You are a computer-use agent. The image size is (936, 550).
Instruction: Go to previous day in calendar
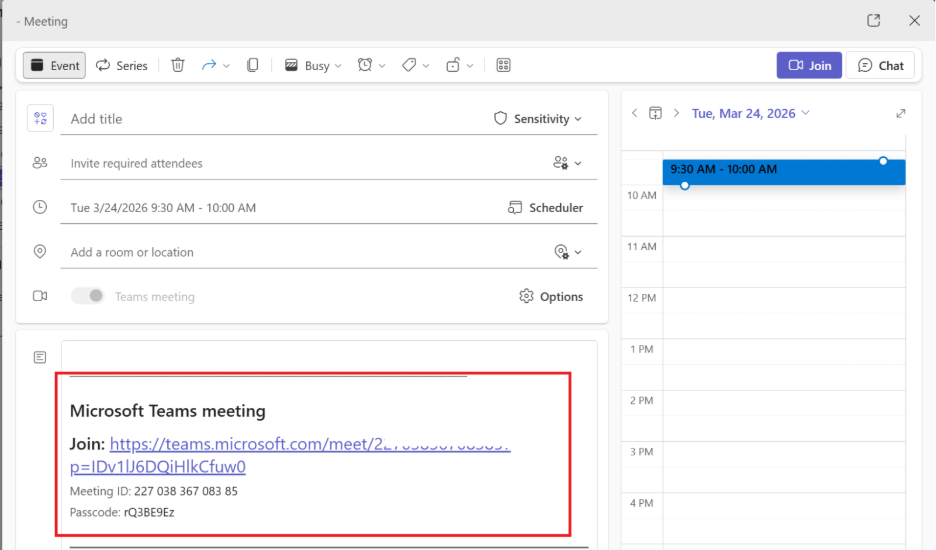[x=635, y=113]
